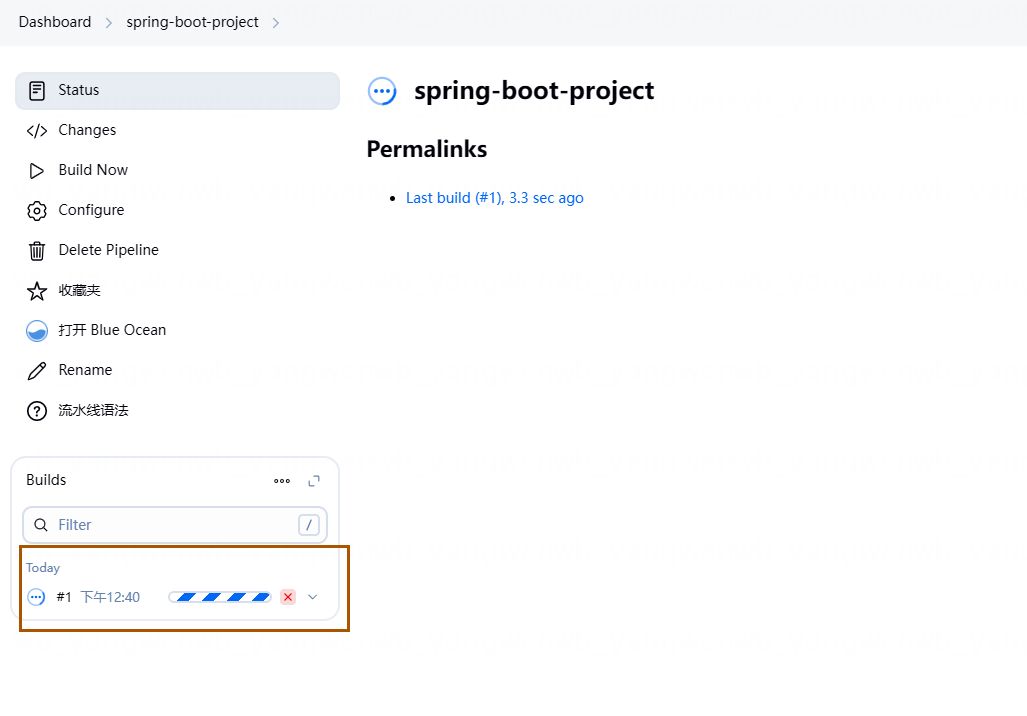Click the Configure gear icon
This screenshot has width=1027, height=716.
(x=37, y=211)
